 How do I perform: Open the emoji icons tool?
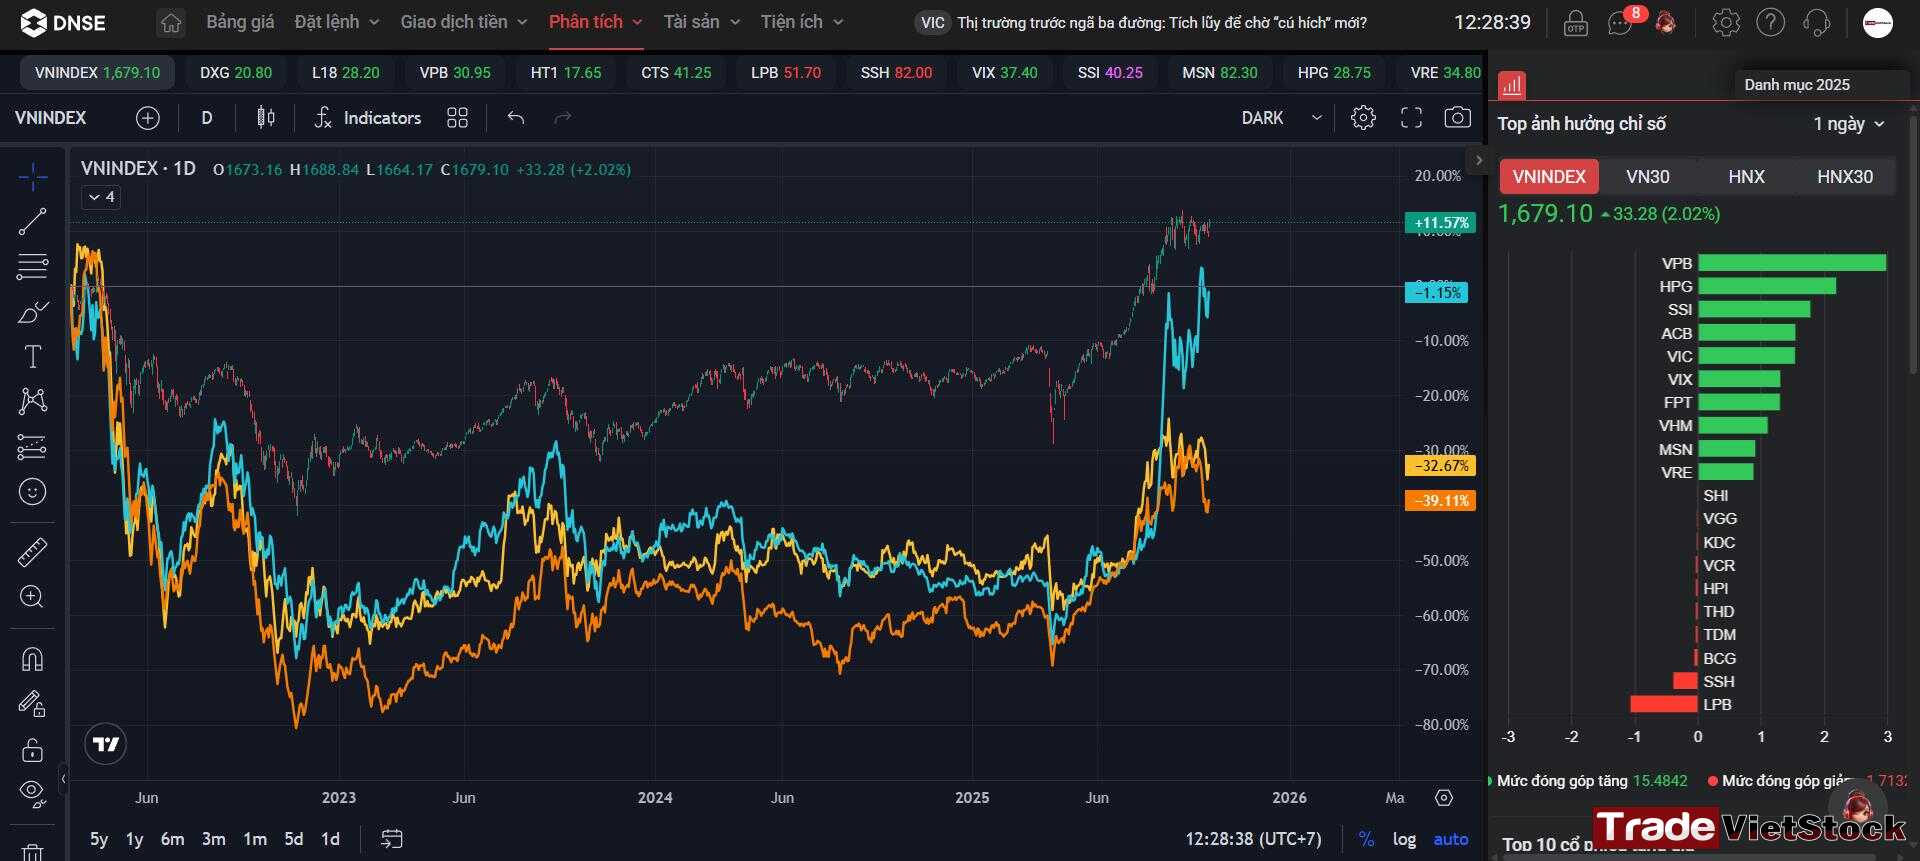coord(32,492)
